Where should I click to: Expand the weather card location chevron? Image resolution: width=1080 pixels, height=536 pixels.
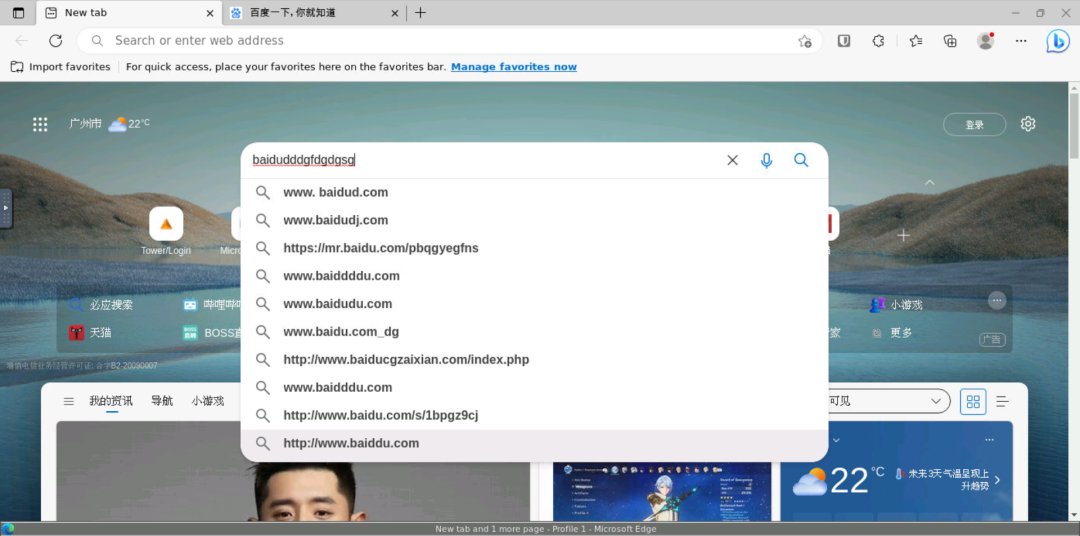coord(836,440)
